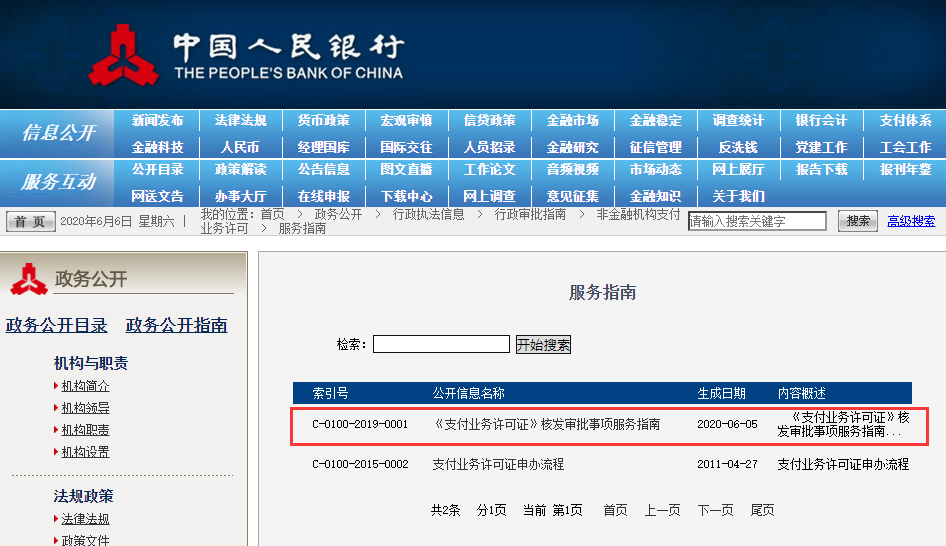The width and height of the screenshot is (946, 546).
Task: Click the 首页 home button
Action: click(x=31, y=221)
